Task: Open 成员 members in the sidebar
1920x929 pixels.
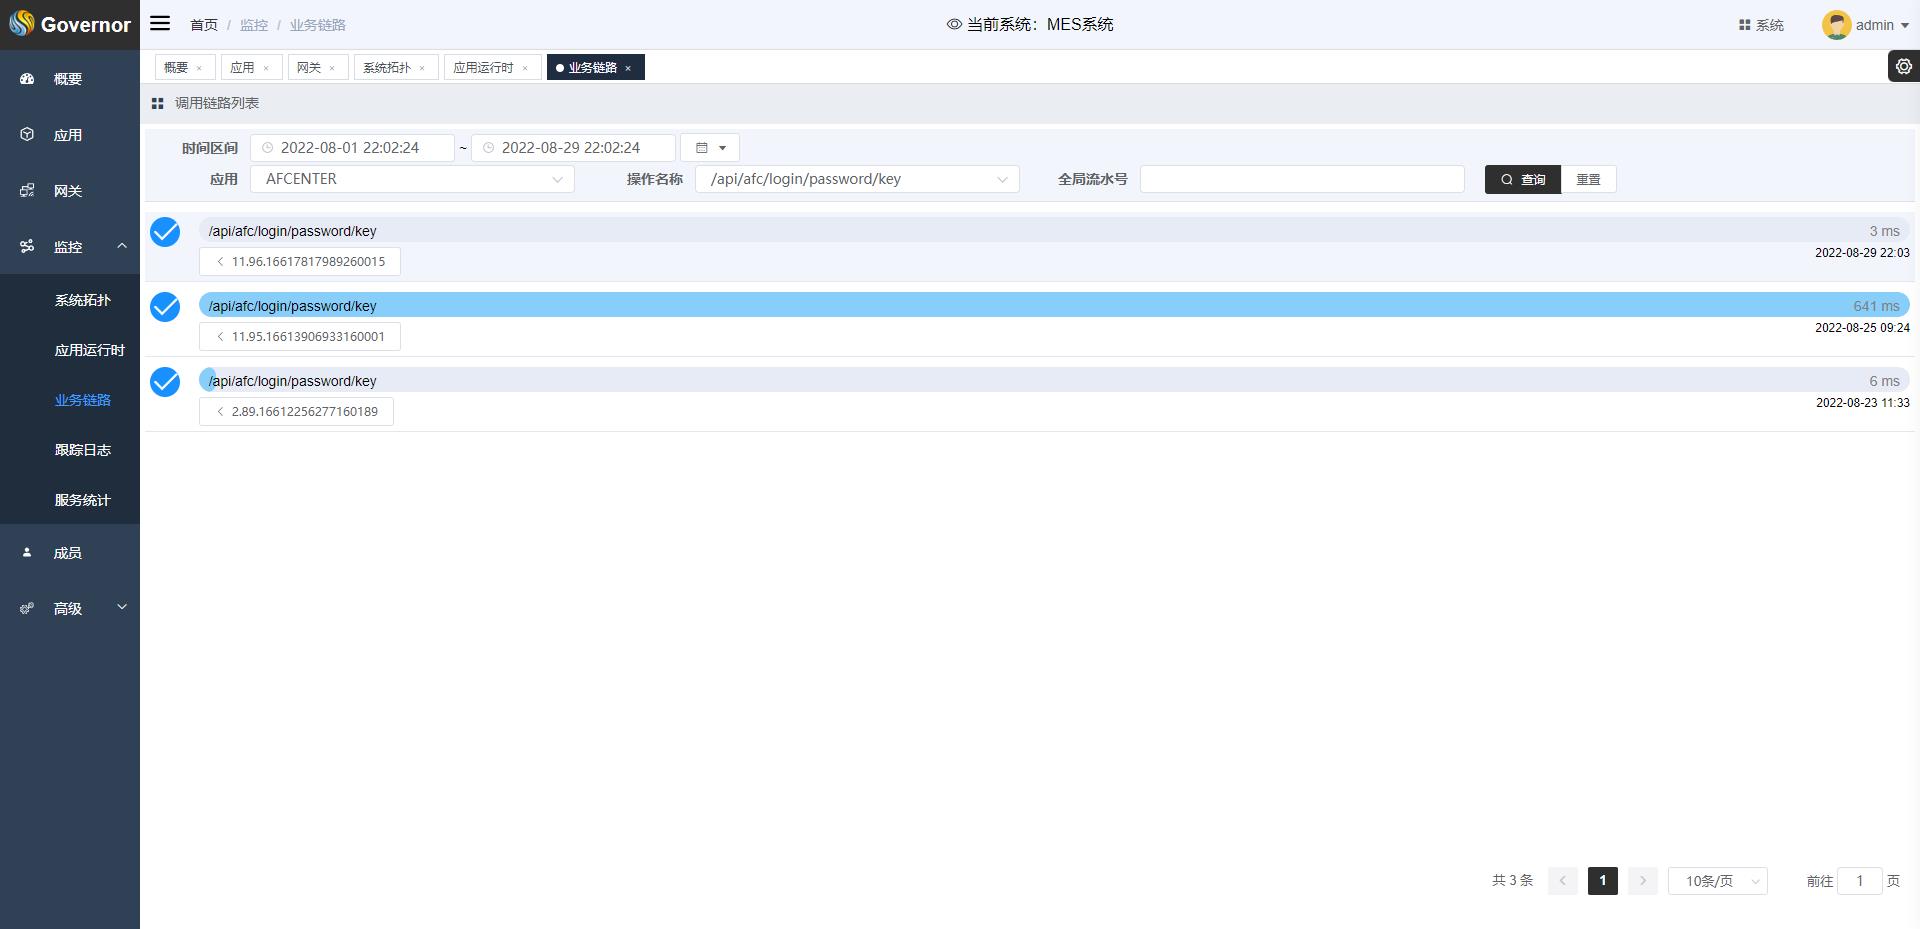Action: (x=68, y=553)
